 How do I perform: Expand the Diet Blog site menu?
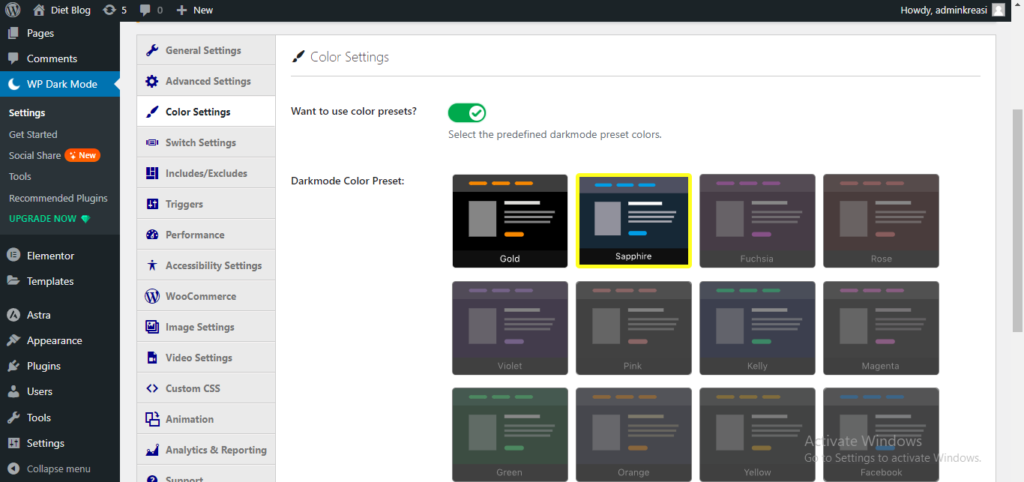tap(65, 10)
